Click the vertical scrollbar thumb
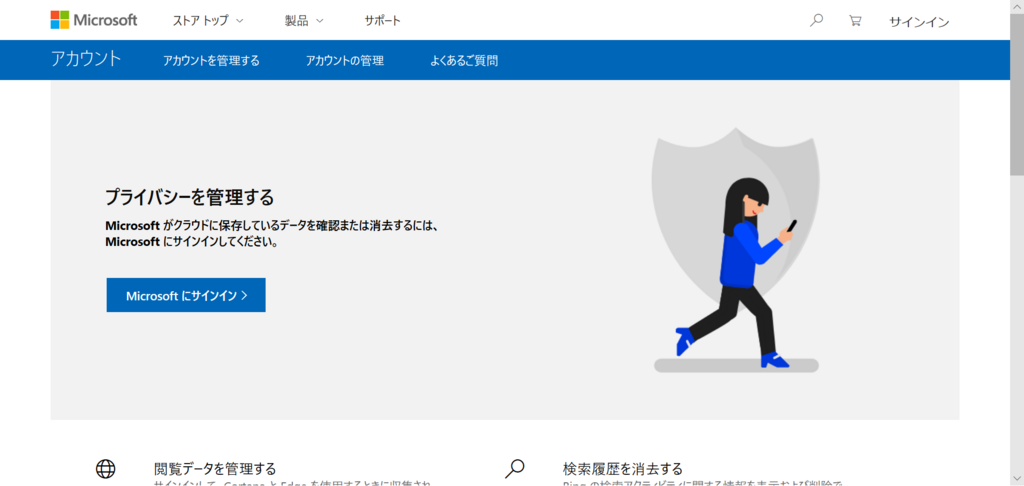 coord(1017,93)
